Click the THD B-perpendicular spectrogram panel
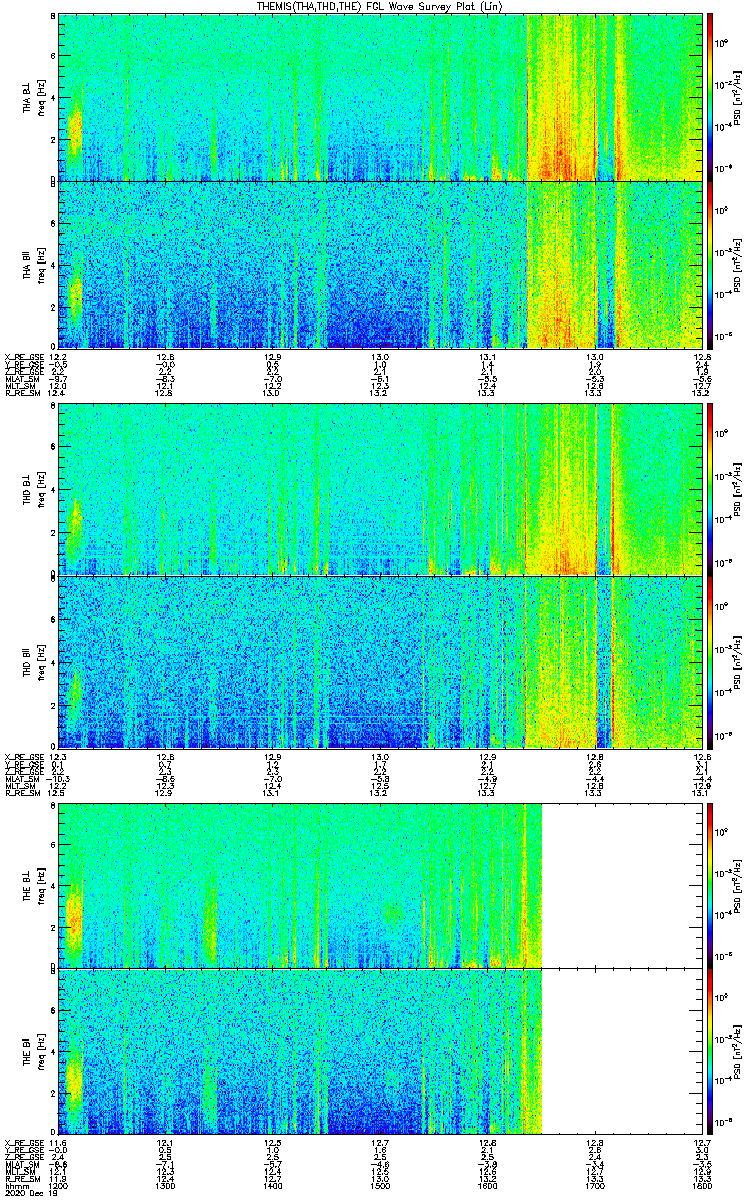This screenshot has height=1200, width=750. pyautogui.click(x=380, y=490)
